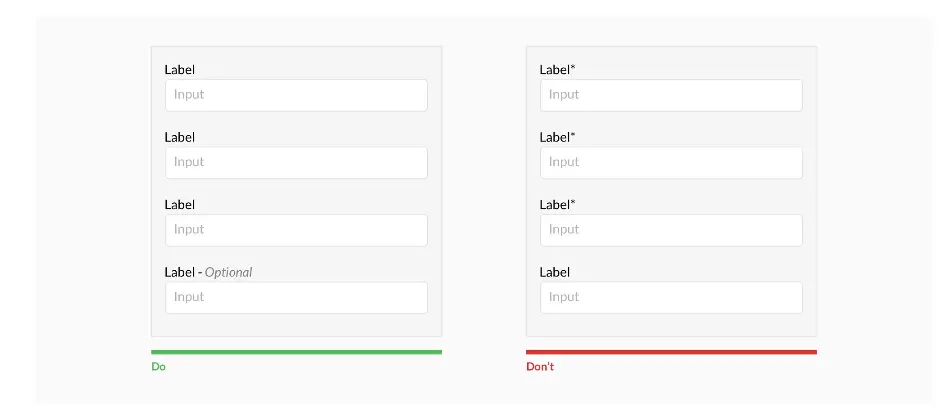Click the red bar under Don't example
Viewport: 949px width, 411px height.
[x=671, y=352]
